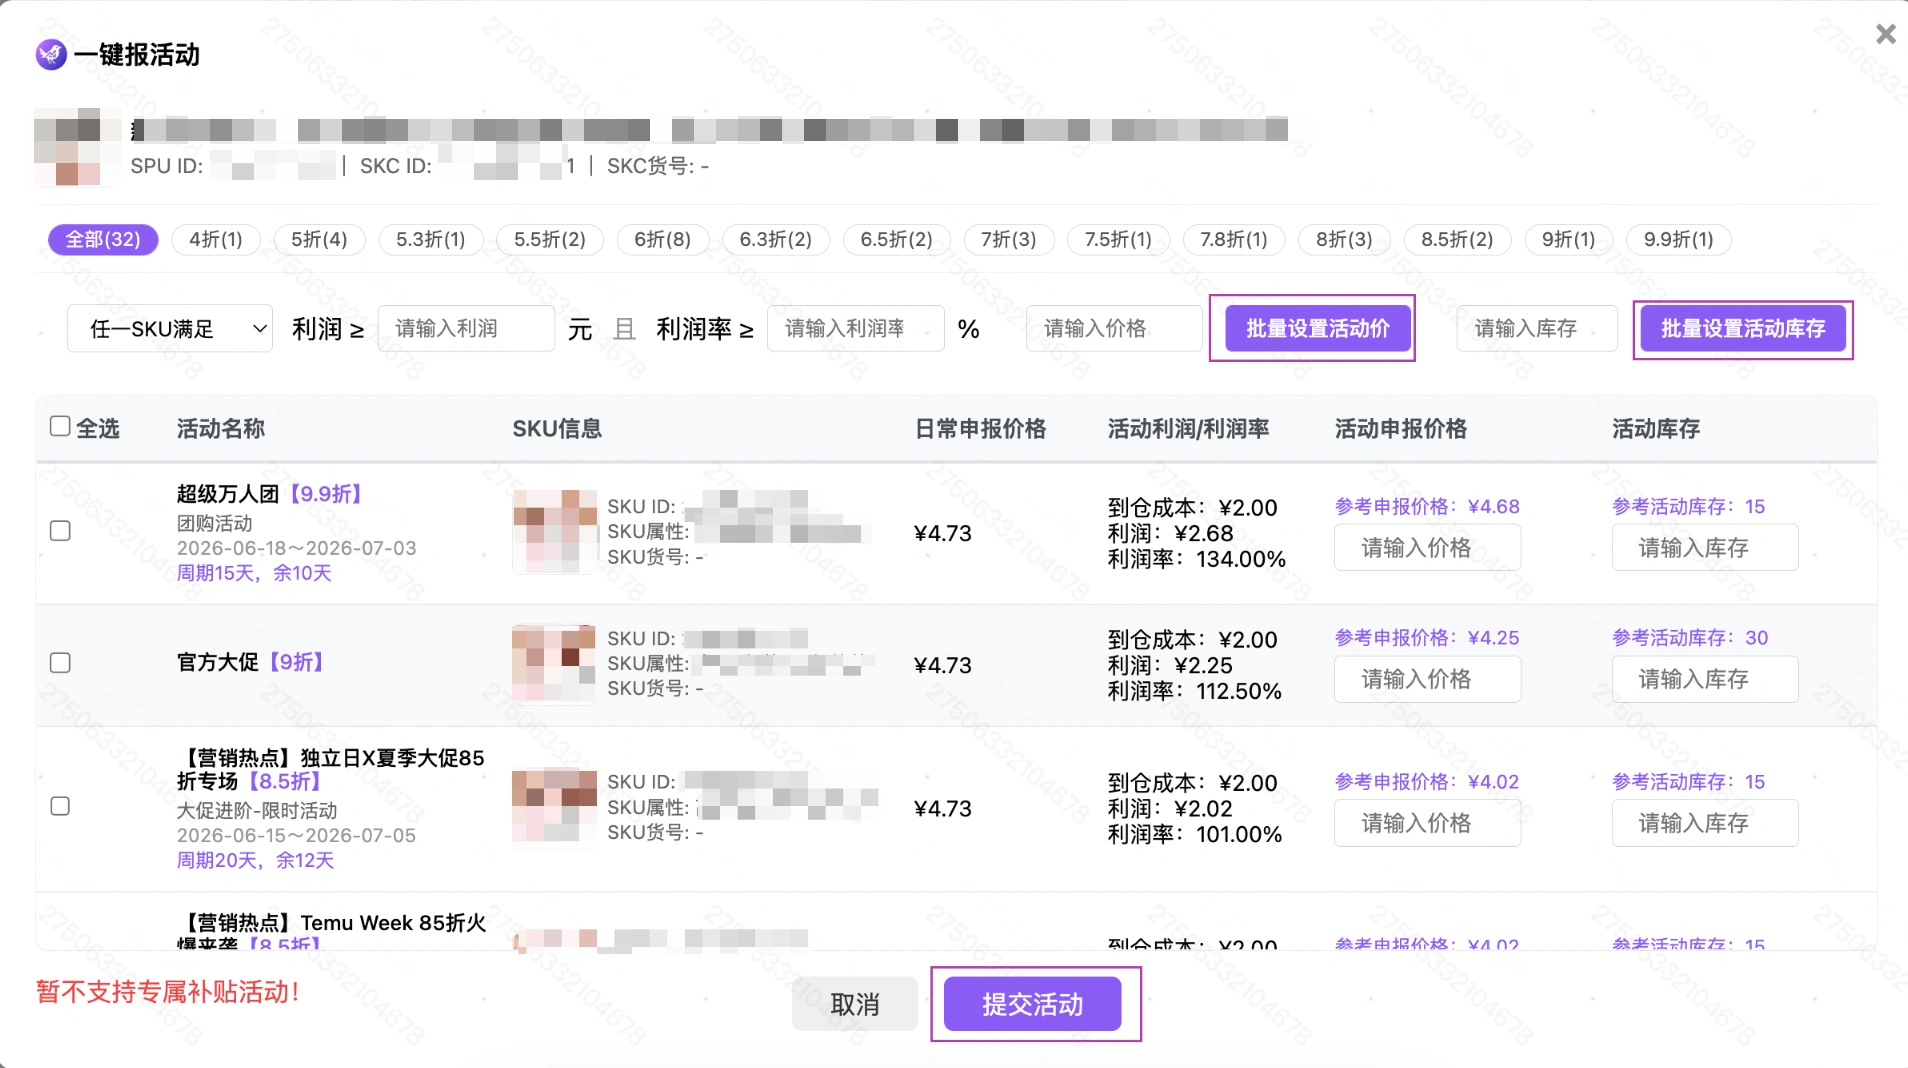This screenshot has height=1068, width=1908.
Task: Select the 5.5折(2) filter tab
Action: pyautogui.click(x=550, y=240)
